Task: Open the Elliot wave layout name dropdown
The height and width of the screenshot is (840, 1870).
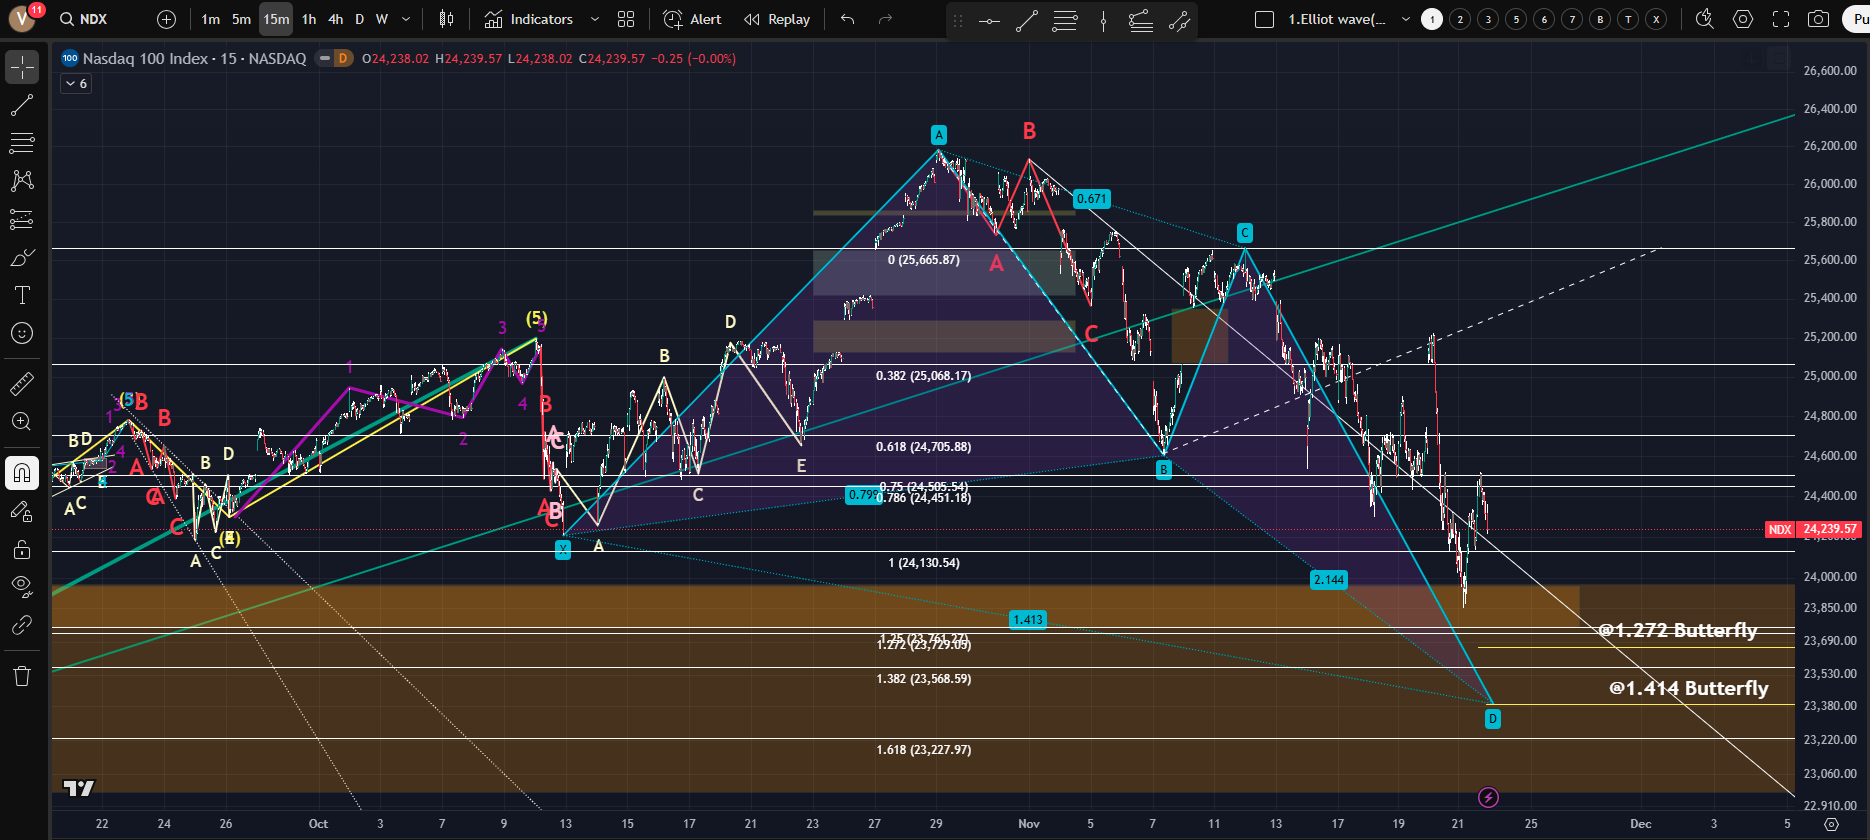Action: pyautogui.click(x=1405, y=19)
